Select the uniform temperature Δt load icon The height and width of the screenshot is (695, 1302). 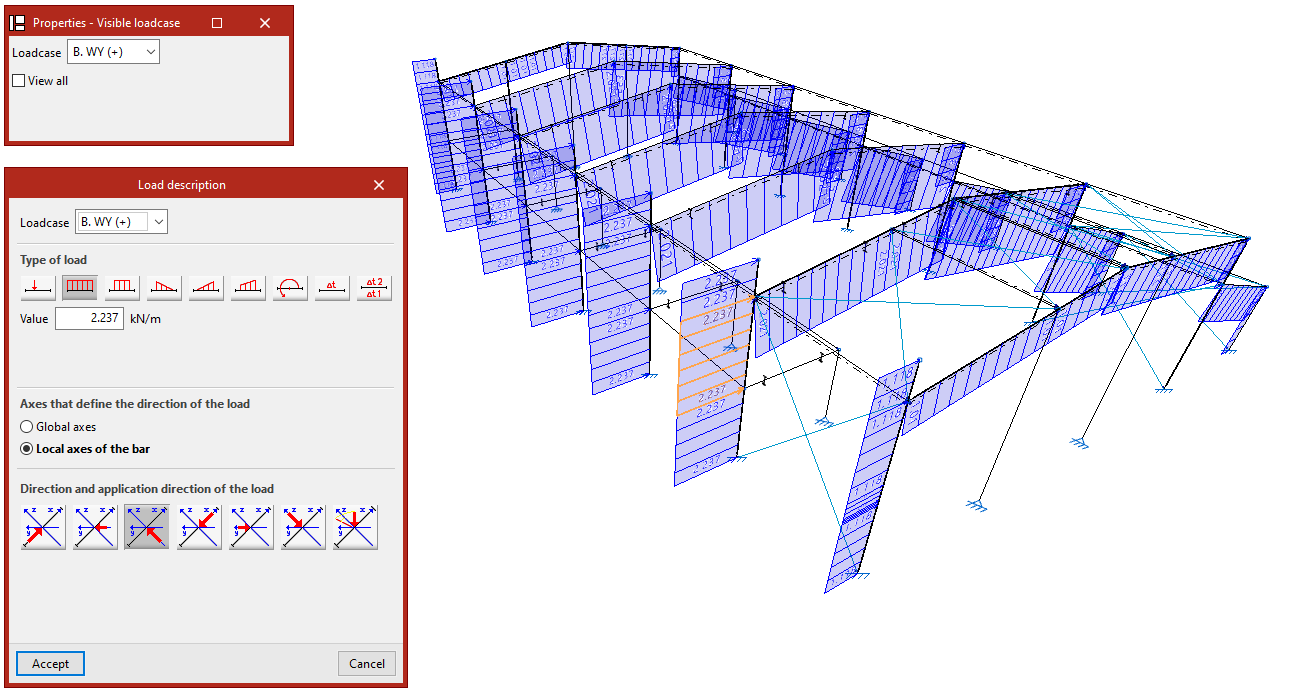[x=332, y=288]
